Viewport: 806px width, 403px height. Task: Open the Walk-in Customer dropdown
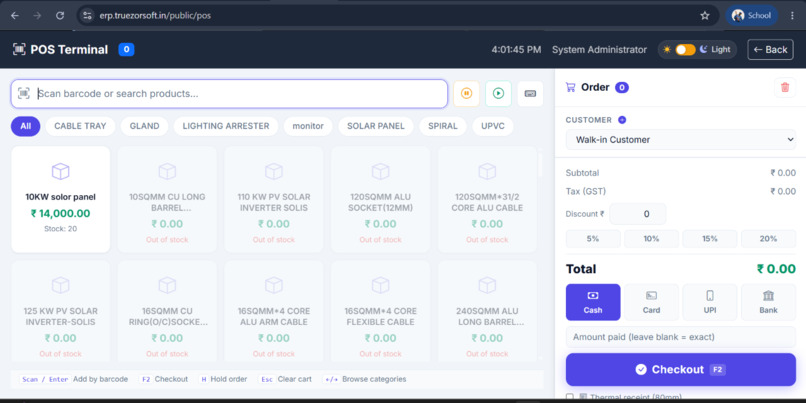(681, 140)
